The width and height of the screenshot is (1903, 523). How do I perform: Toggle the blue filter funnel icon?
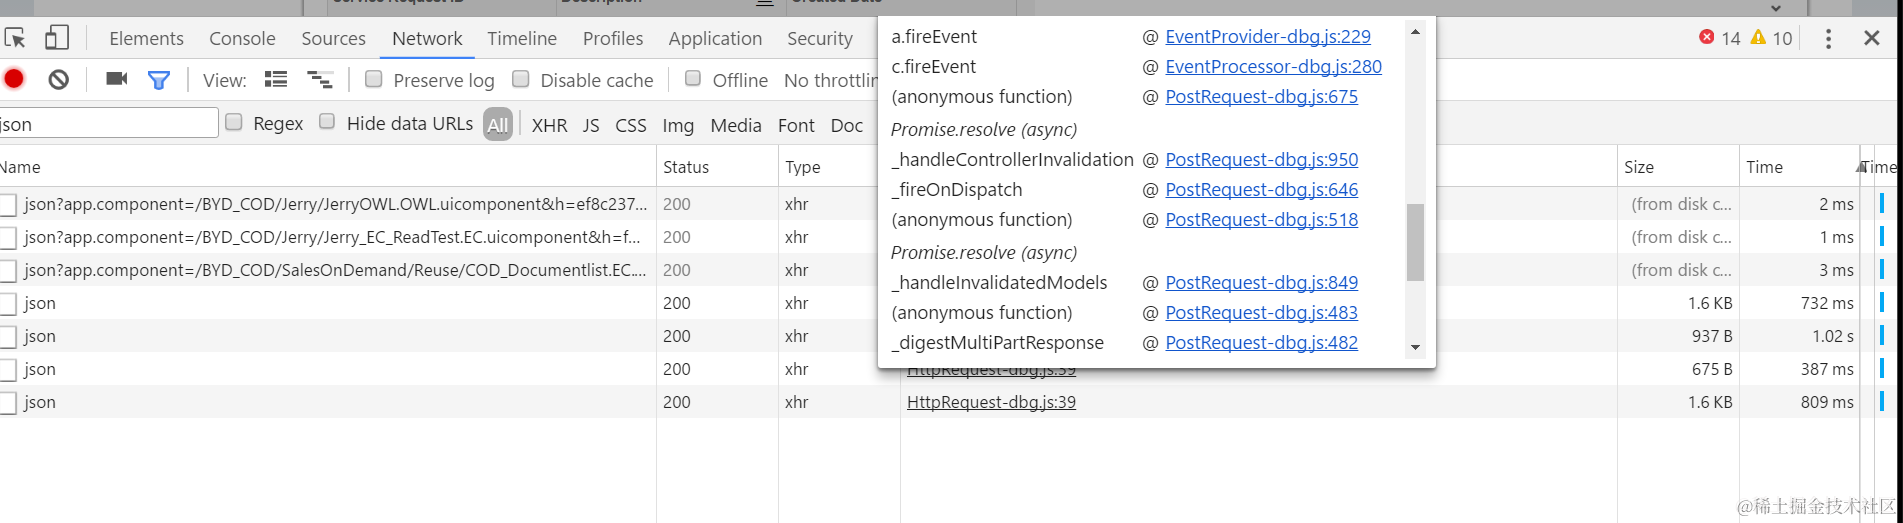pyautogui.click(x=159, y=80)
